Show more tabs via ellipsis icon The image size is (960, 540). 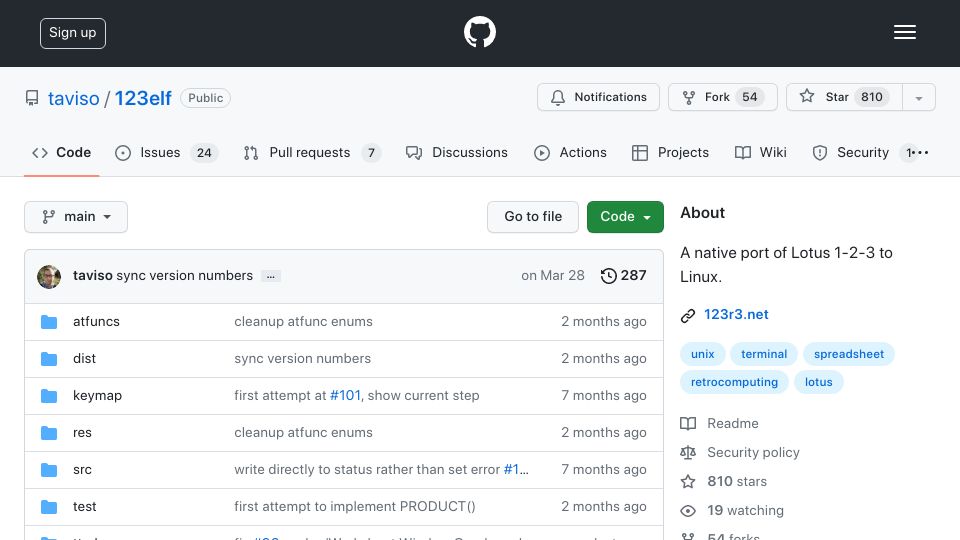pos(920,152)
